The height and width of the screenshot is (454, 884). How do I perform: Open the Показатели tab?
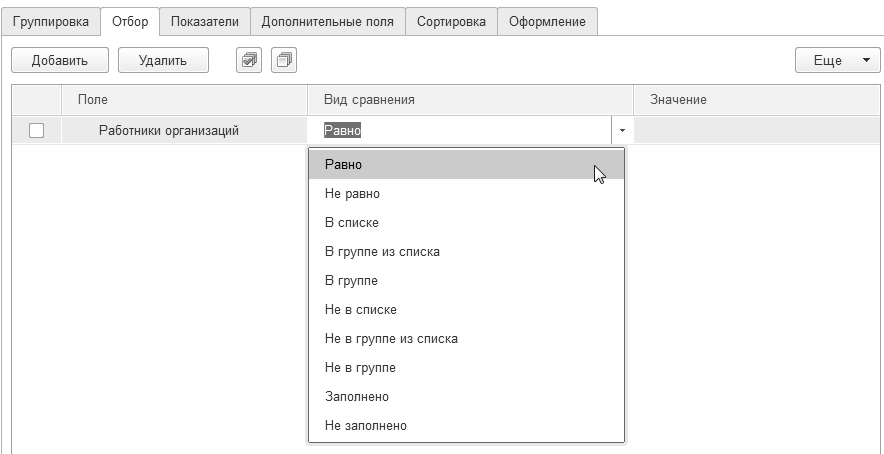204,21
